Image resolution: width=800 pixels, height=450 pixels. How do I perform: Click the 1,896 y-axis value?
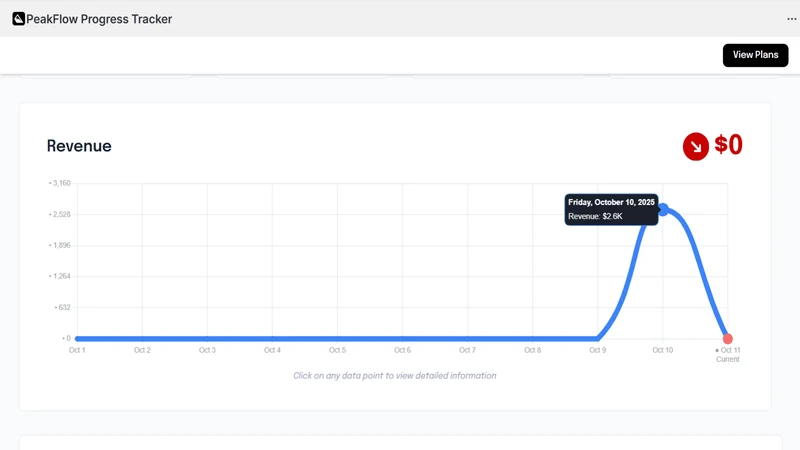62,245
